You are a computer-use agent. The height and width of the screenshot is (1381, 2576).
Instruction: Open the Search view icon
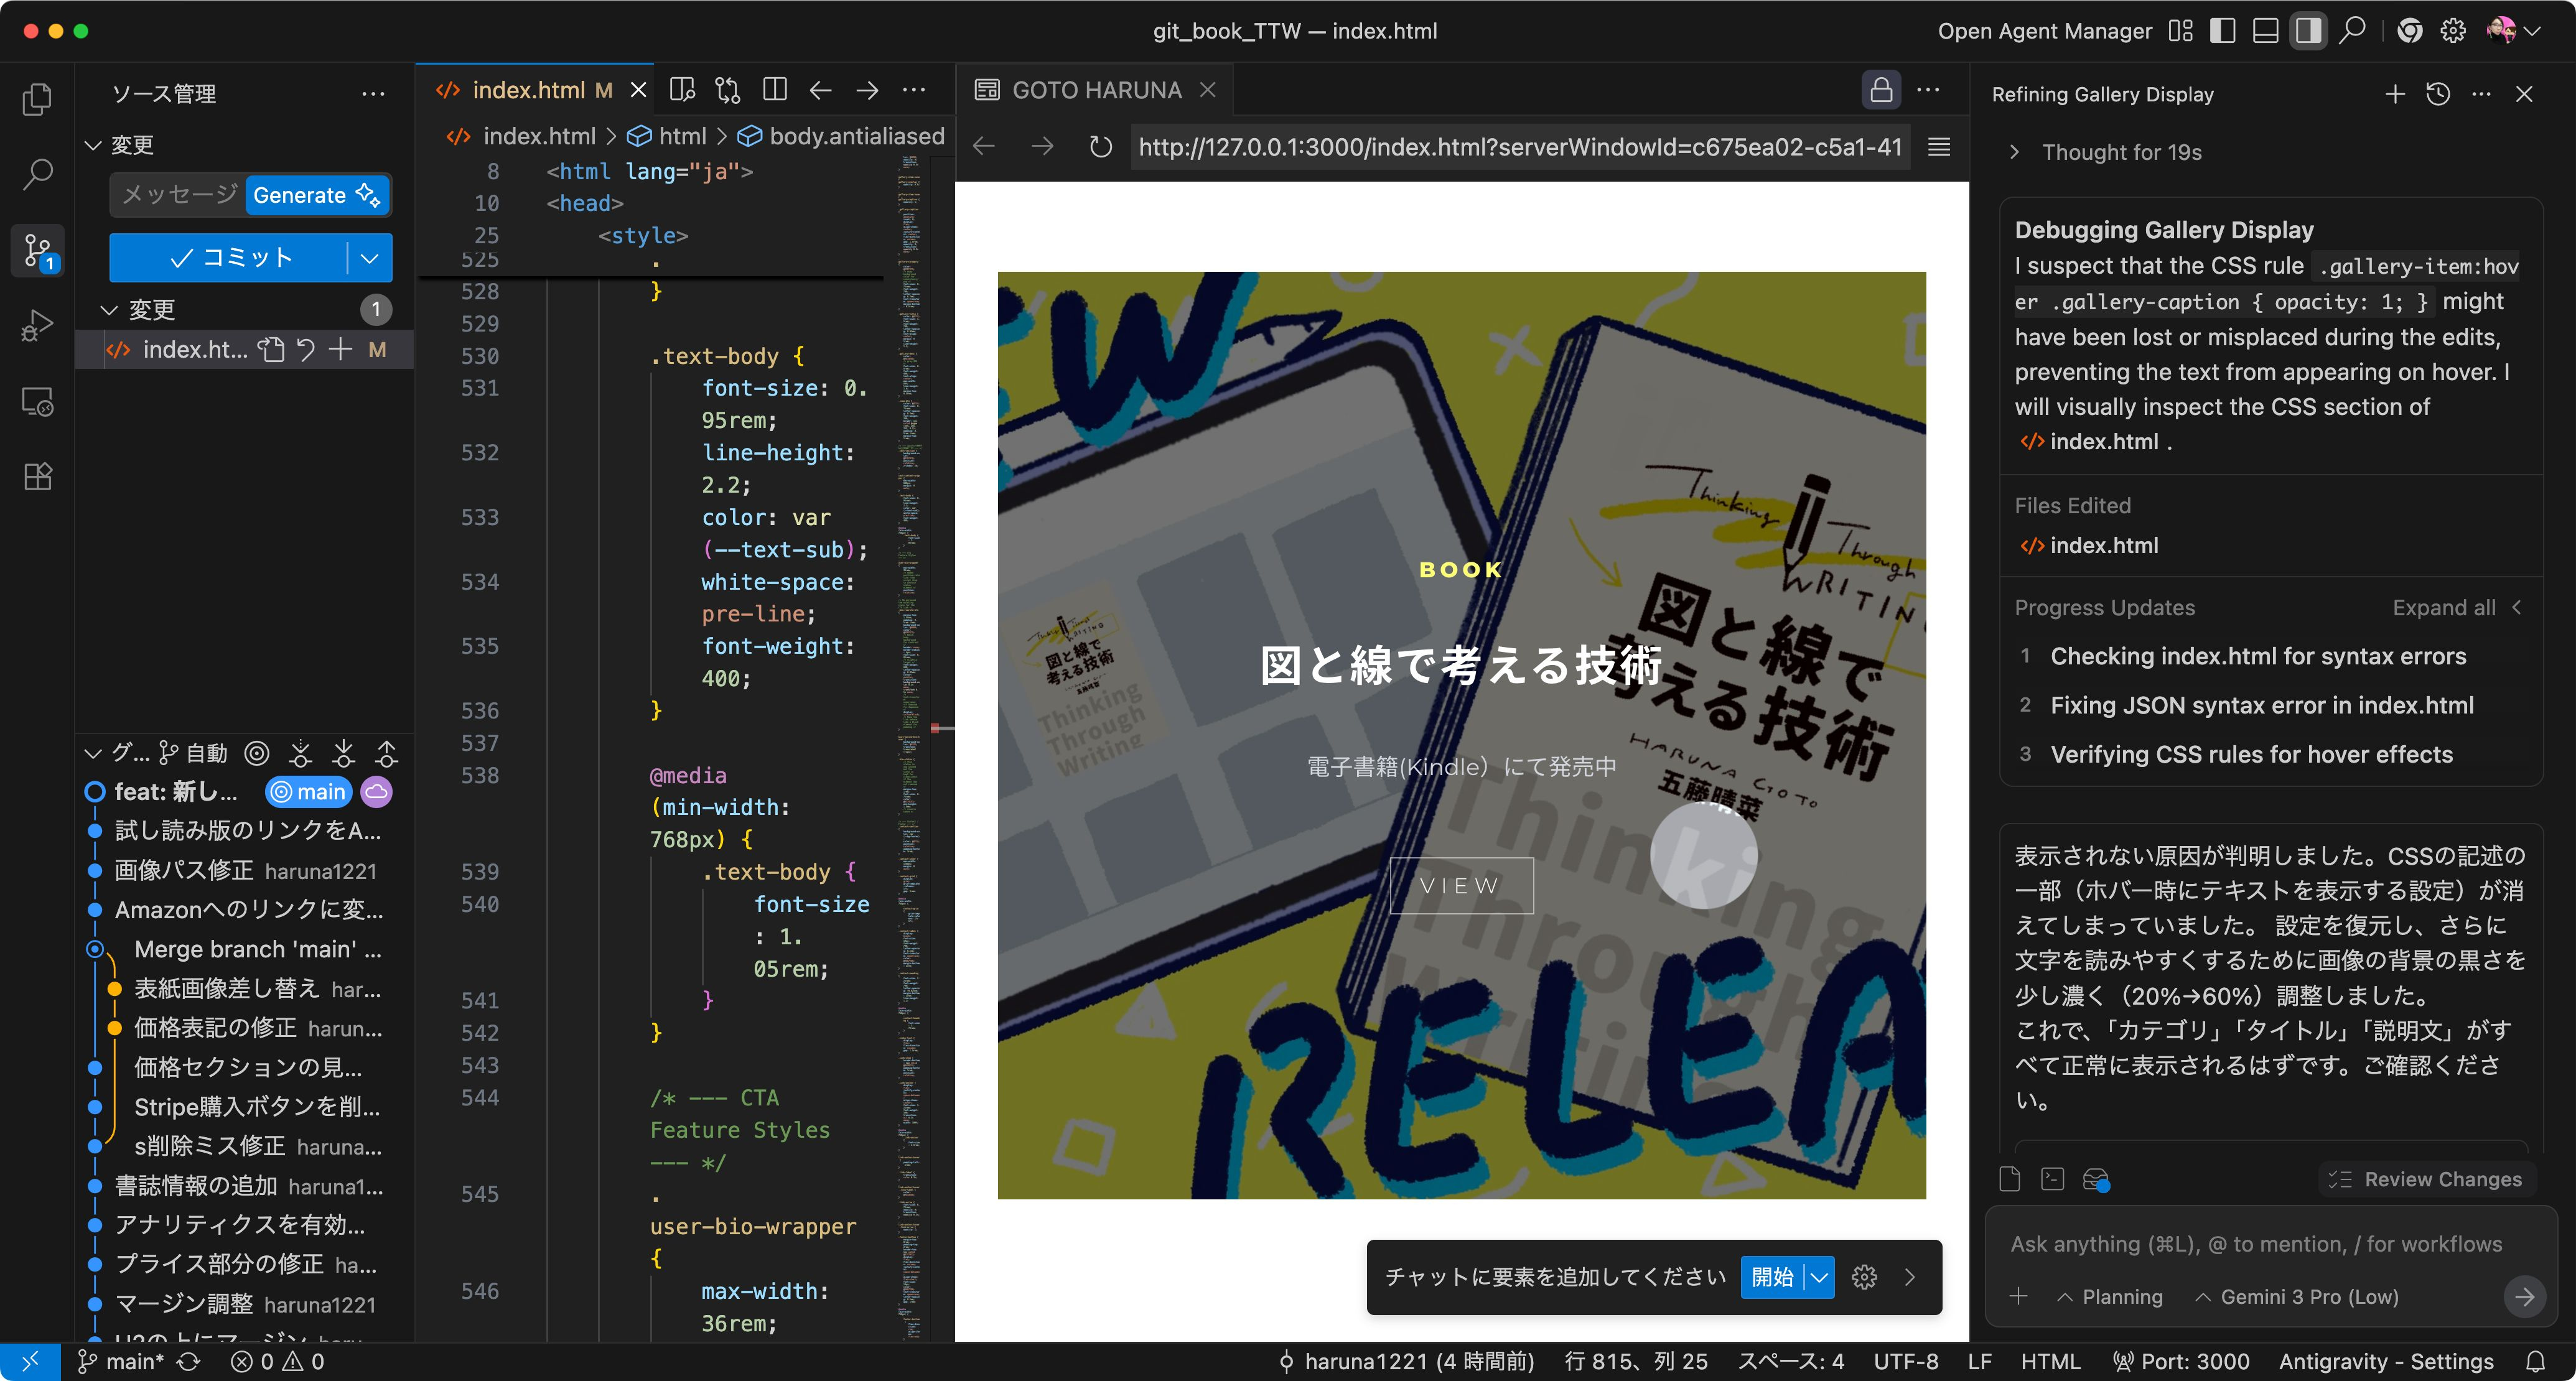(37, 174)
